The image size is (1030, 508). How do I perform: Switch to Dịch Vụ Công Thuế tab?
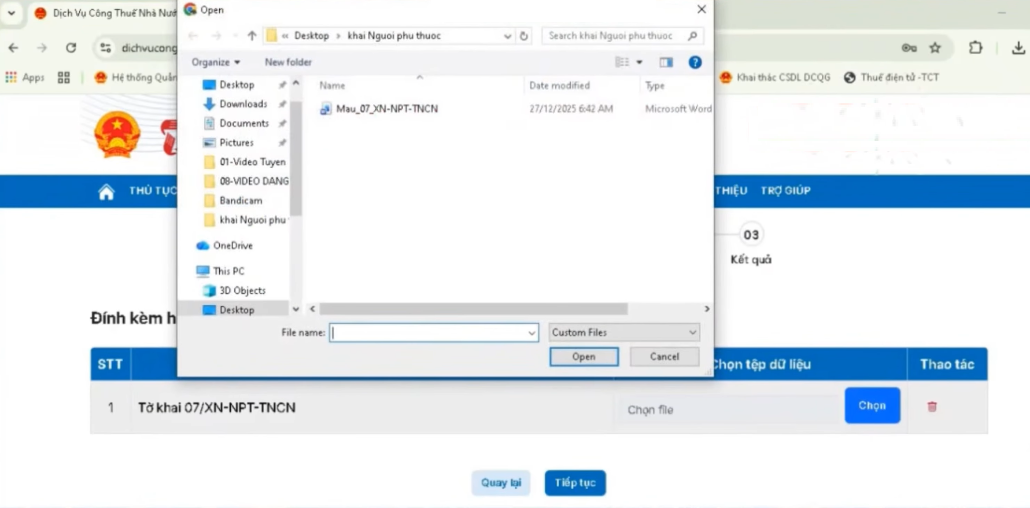click(x=105, y=12)
